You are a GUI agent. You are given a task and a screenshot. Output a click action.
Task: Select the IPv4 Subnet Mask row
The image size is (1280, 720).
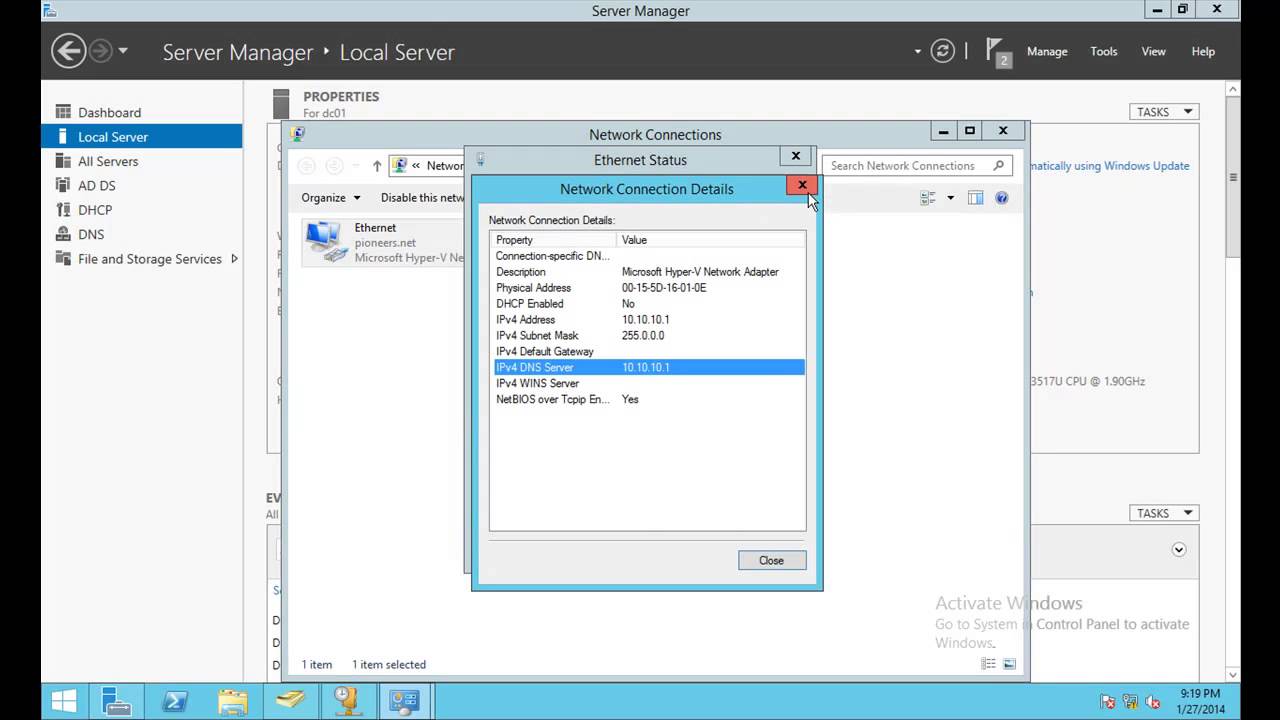pos(647,335)
